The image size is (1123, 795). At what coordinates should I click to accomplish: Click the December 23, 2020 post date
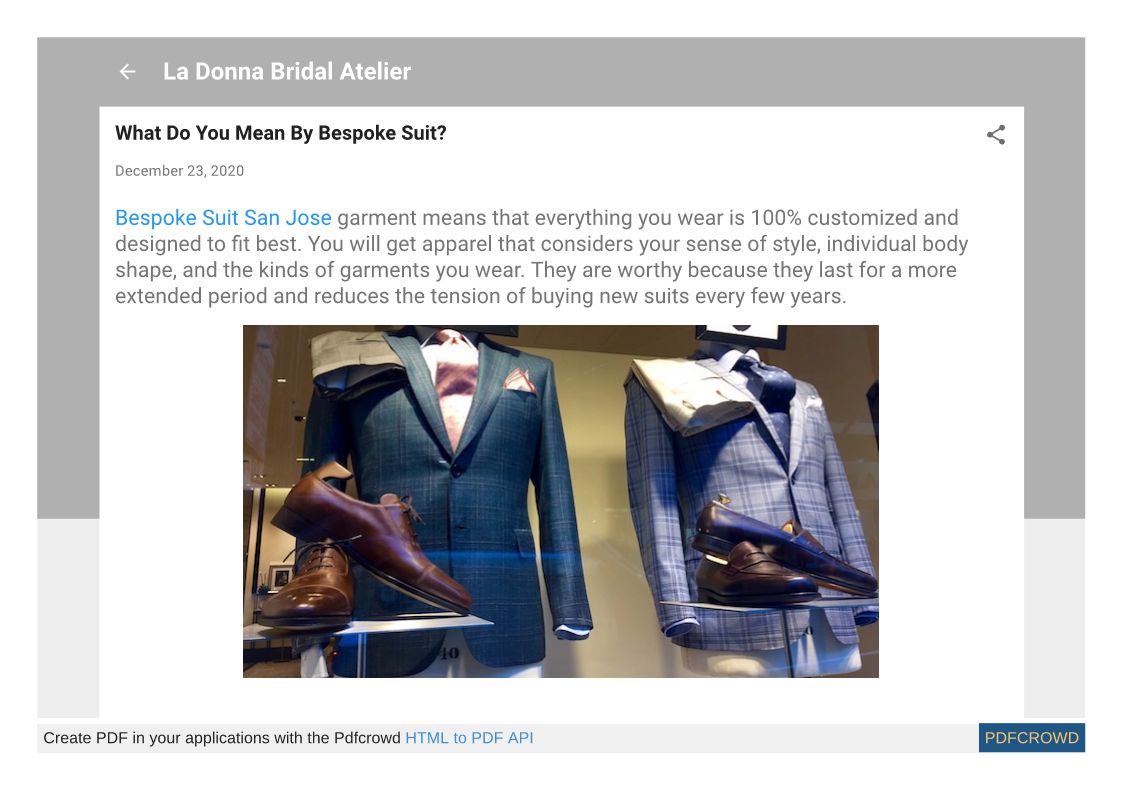tap(180, 171)
